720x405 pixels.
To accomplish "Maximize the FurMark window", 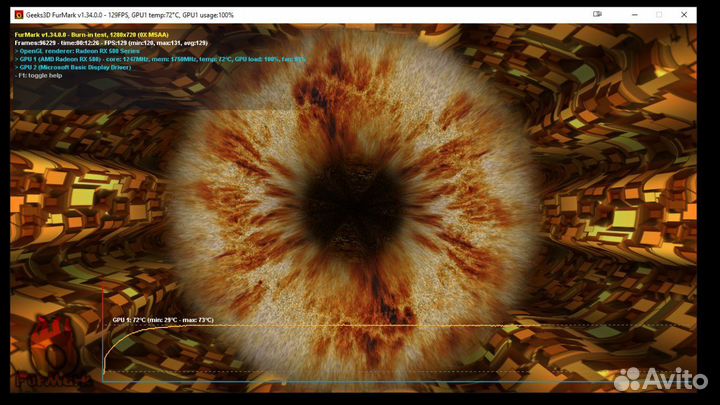I will (x=659, y=15).
